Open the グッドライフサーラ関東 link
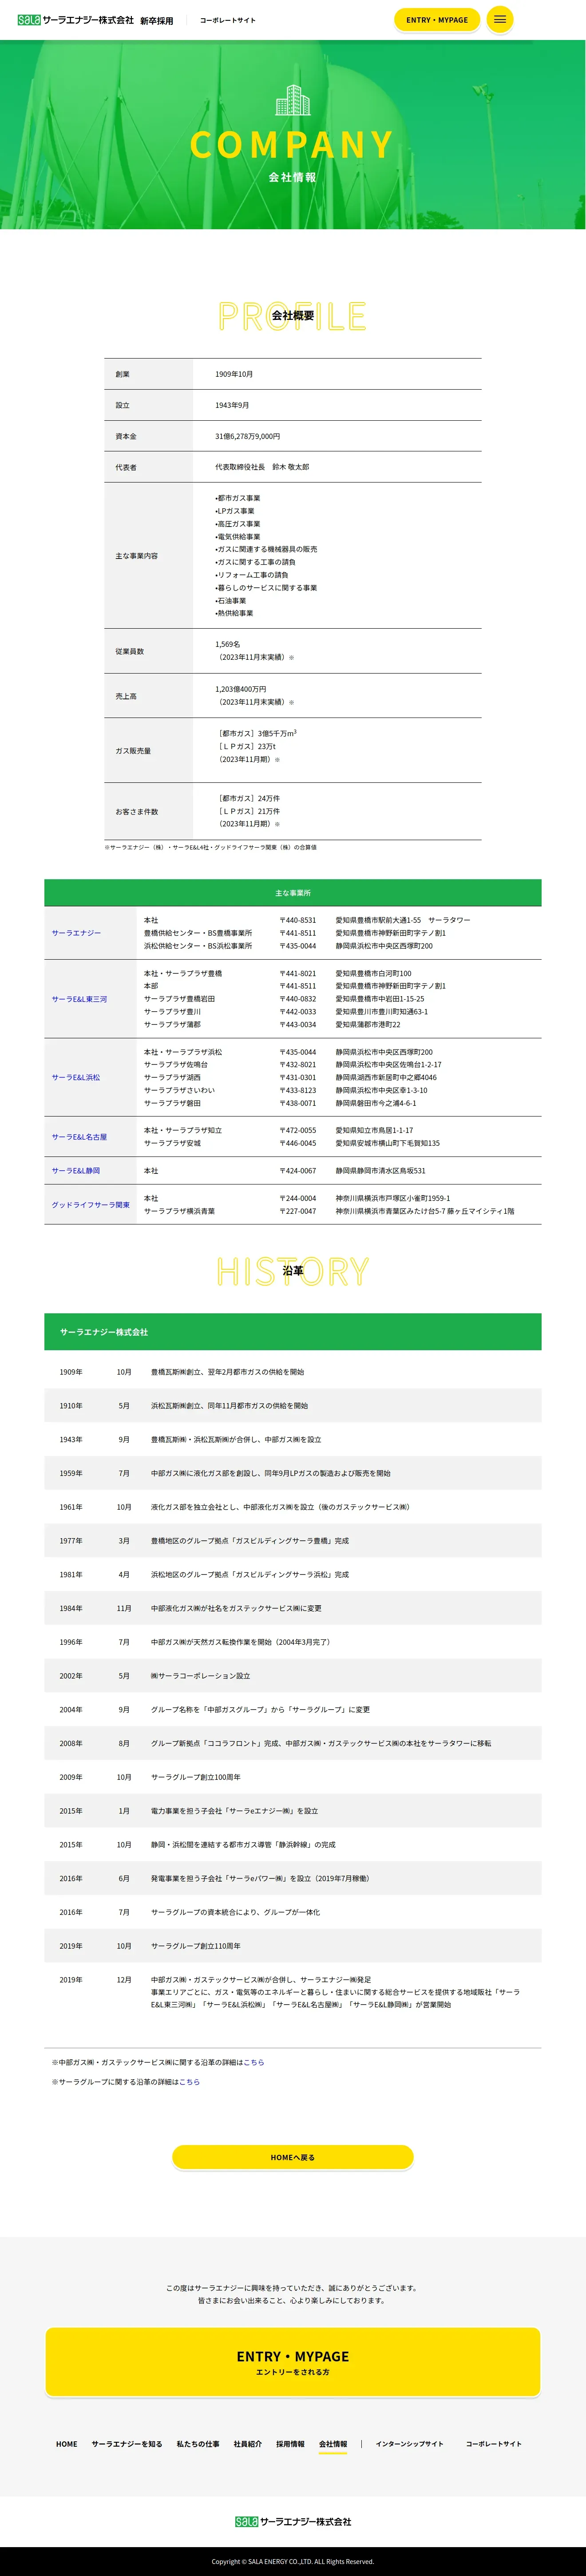The image size is (586, 2576). (91, 1205)
